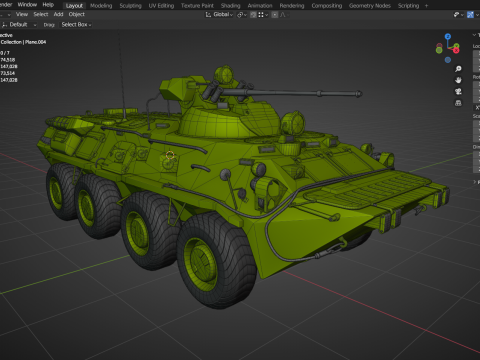Toggle the snap magnet button

pyautogui.click(x=253, y=15)
